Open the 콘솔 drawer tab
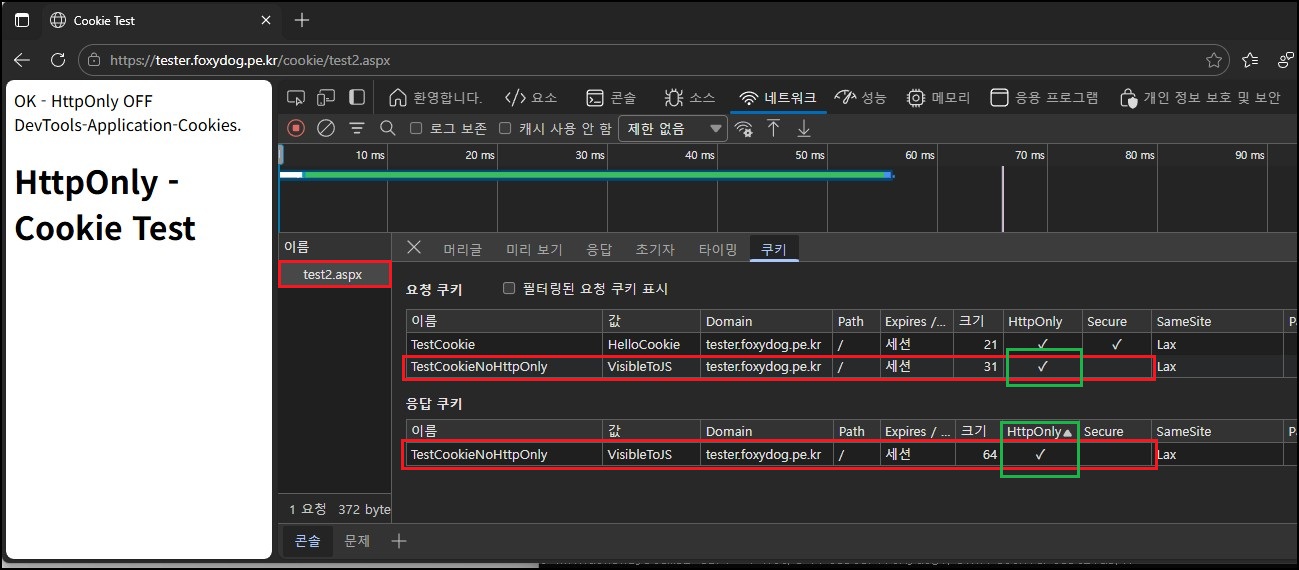The height and width of the screenshot is (570, 1299). click(x=307, y=541)
